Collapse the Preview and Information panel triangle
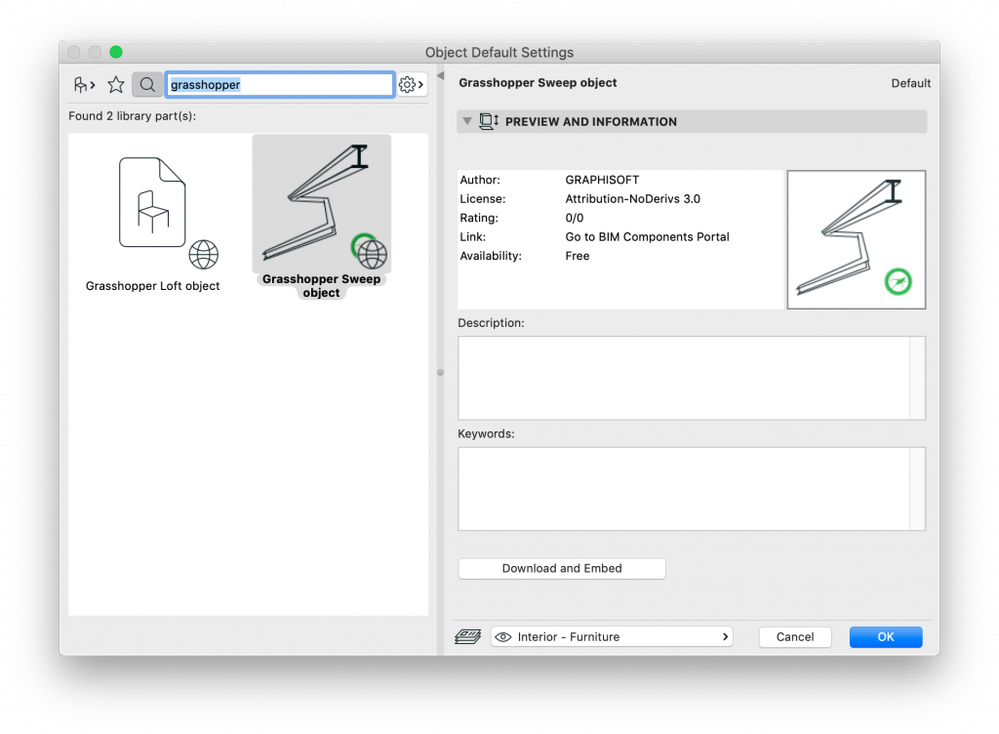999x734 pixels. click(467, 121)
